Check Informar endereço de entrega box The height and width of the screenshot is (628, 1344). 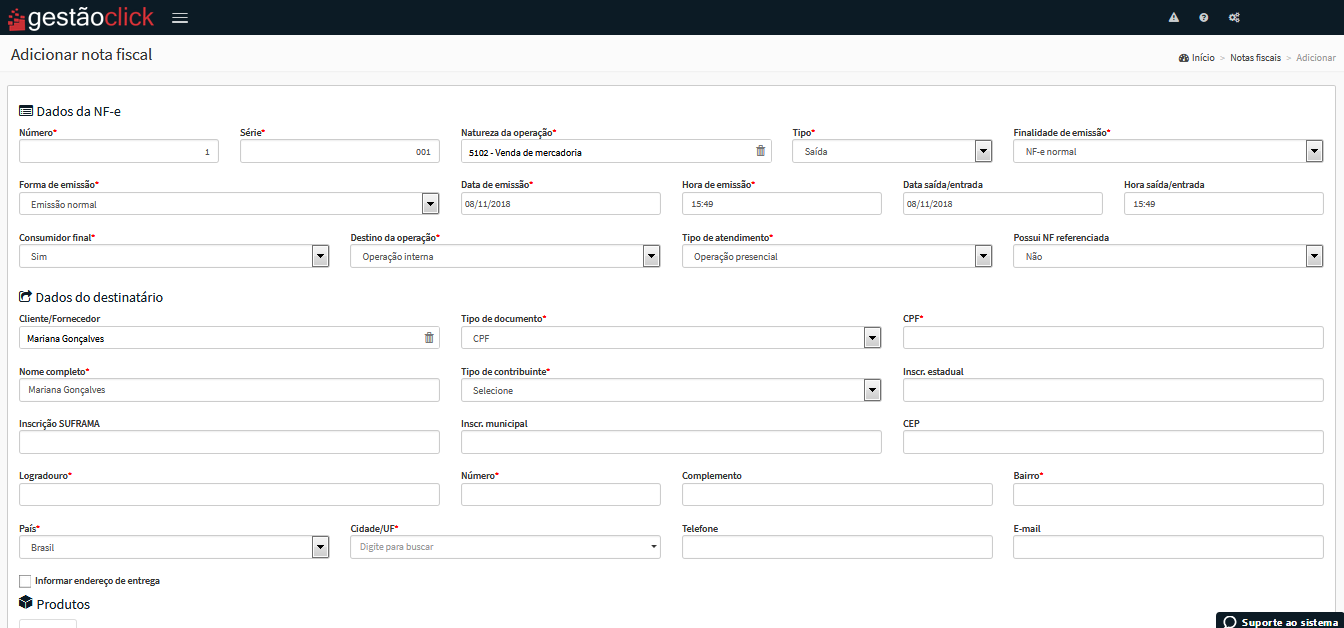(x=25, y=581)
